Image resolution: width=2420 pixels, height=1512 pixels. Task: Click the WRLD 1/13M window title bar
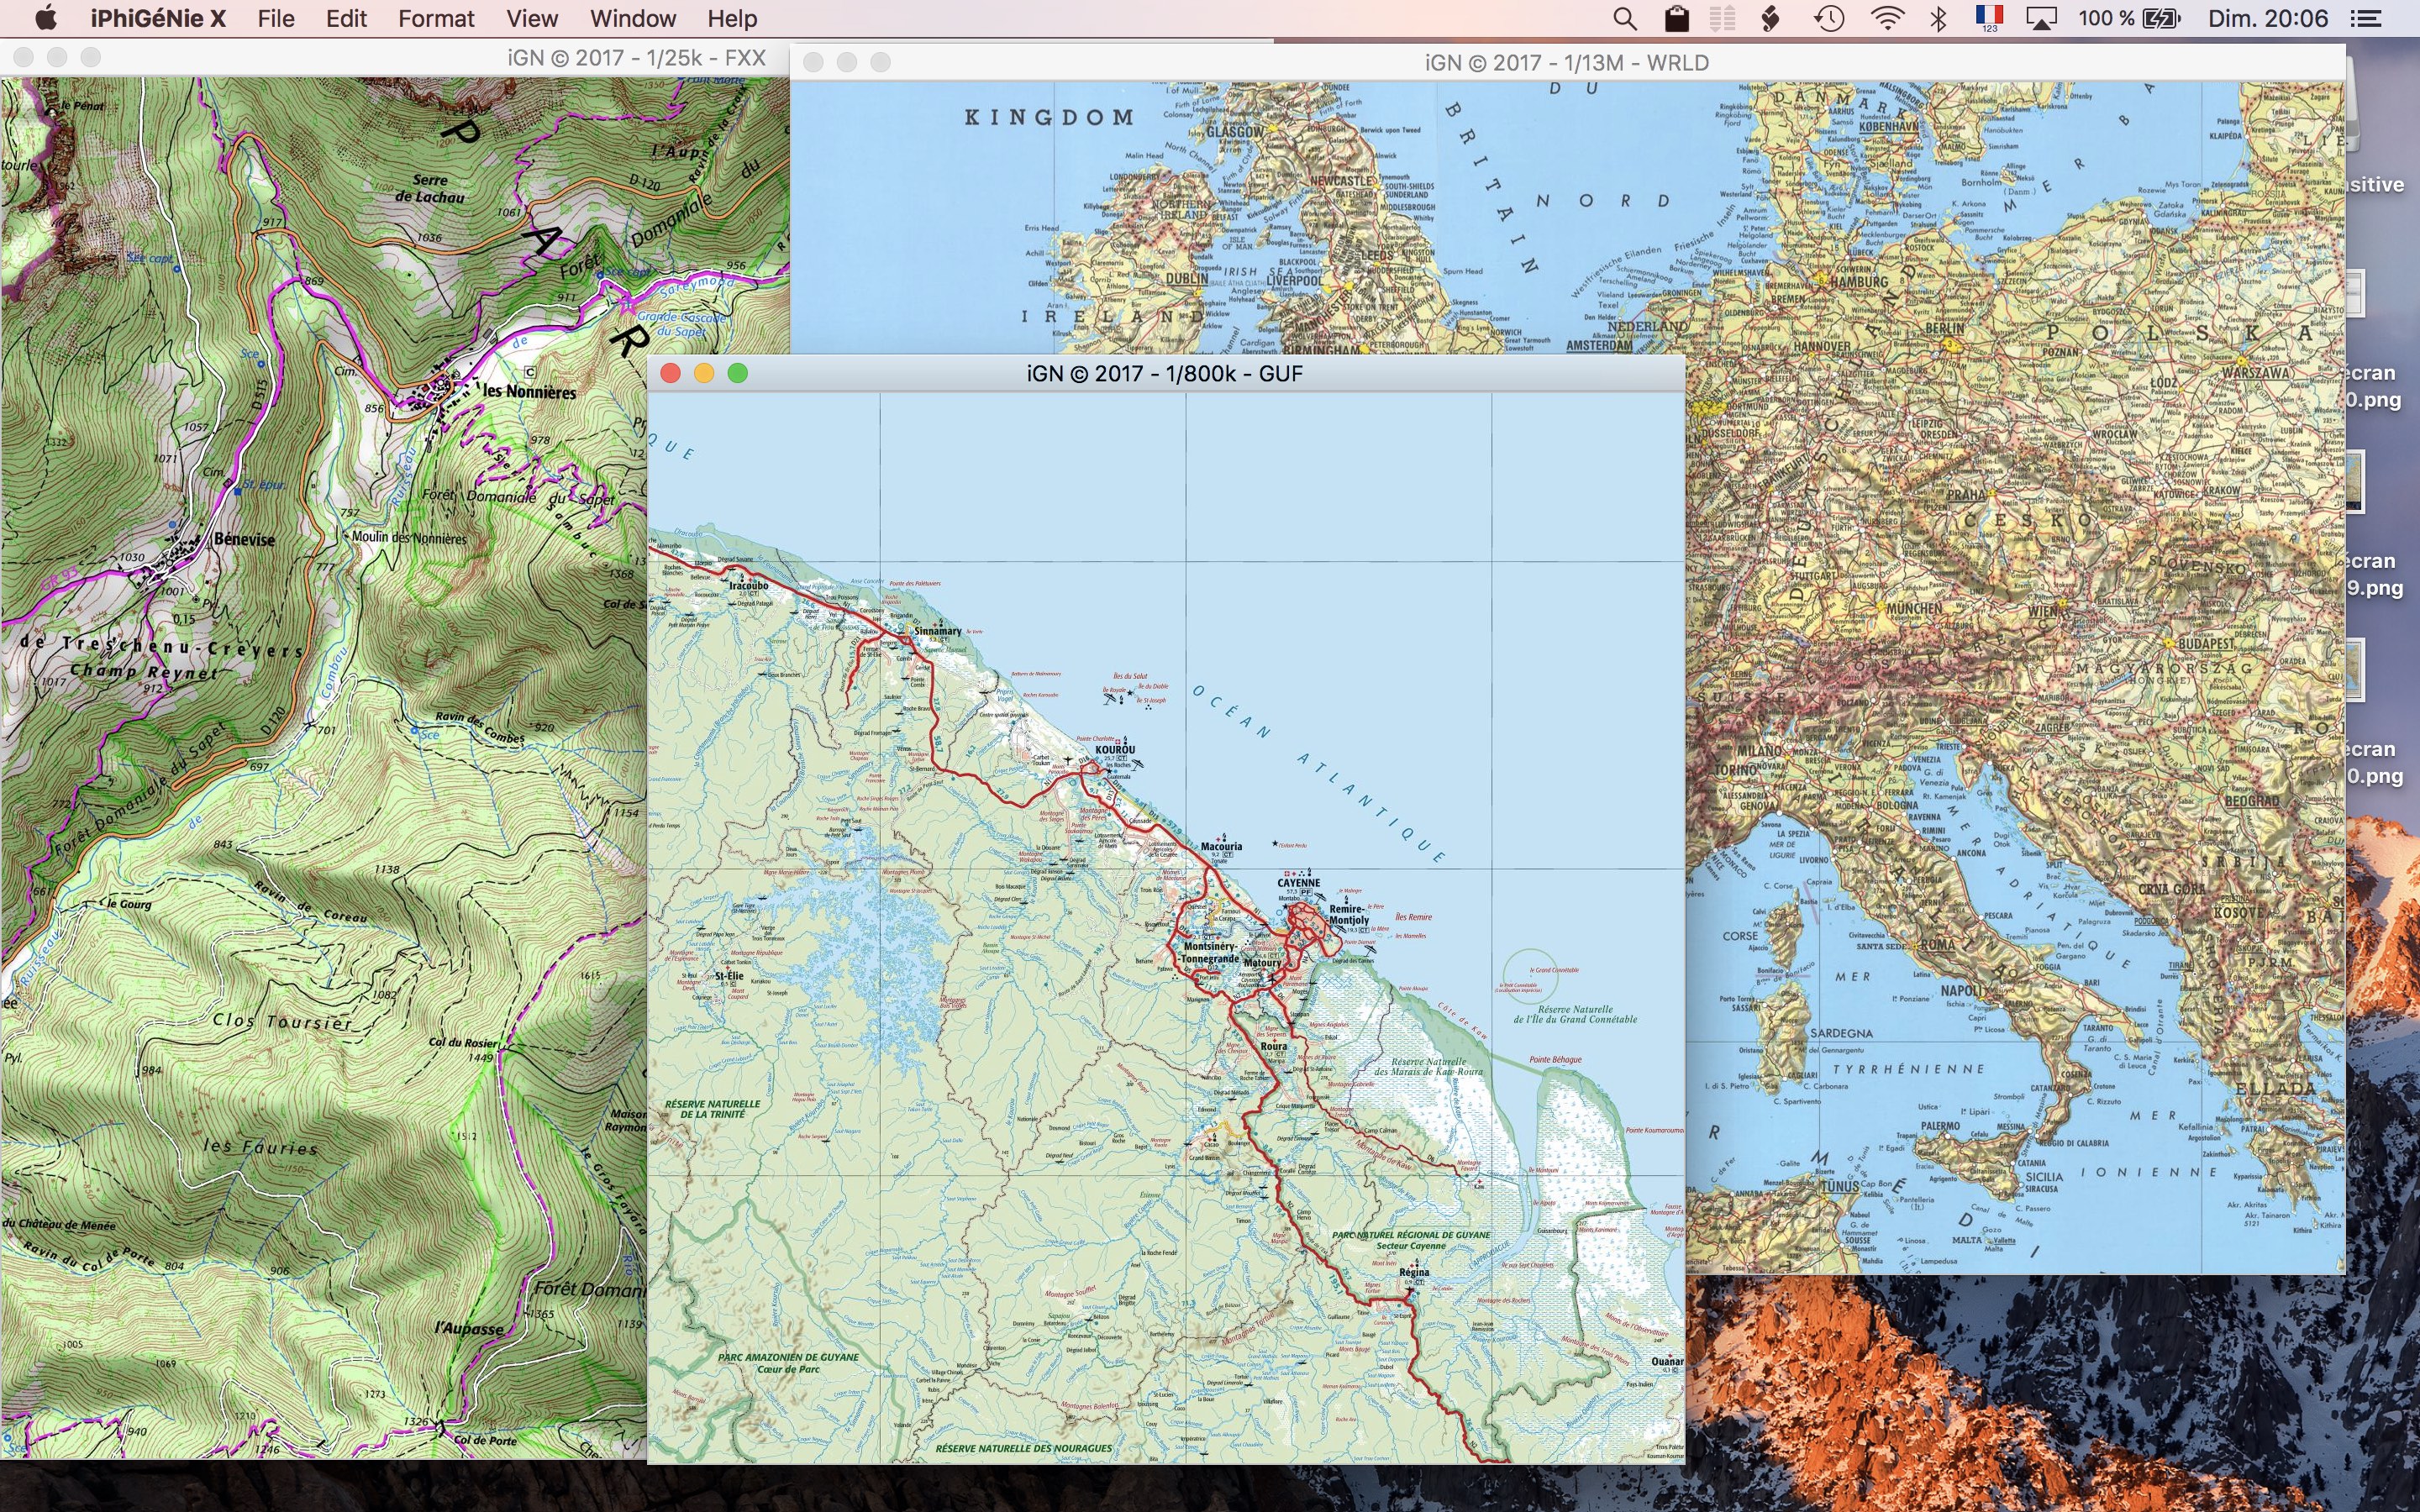coord(1566,62)
